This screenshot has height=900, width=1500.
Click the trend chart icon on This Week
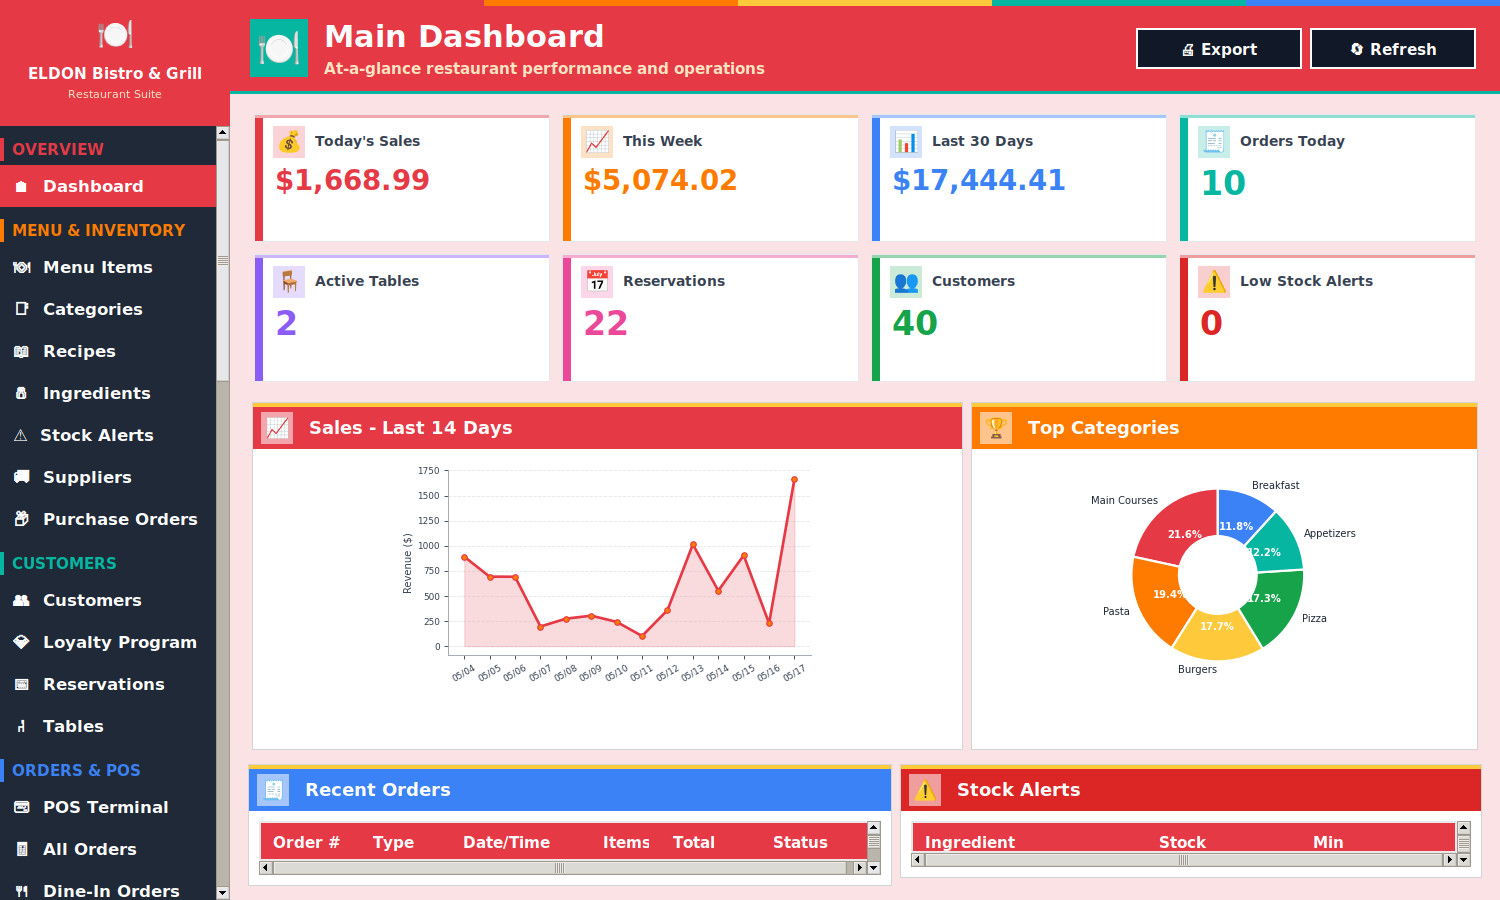(x=597, y=142)
